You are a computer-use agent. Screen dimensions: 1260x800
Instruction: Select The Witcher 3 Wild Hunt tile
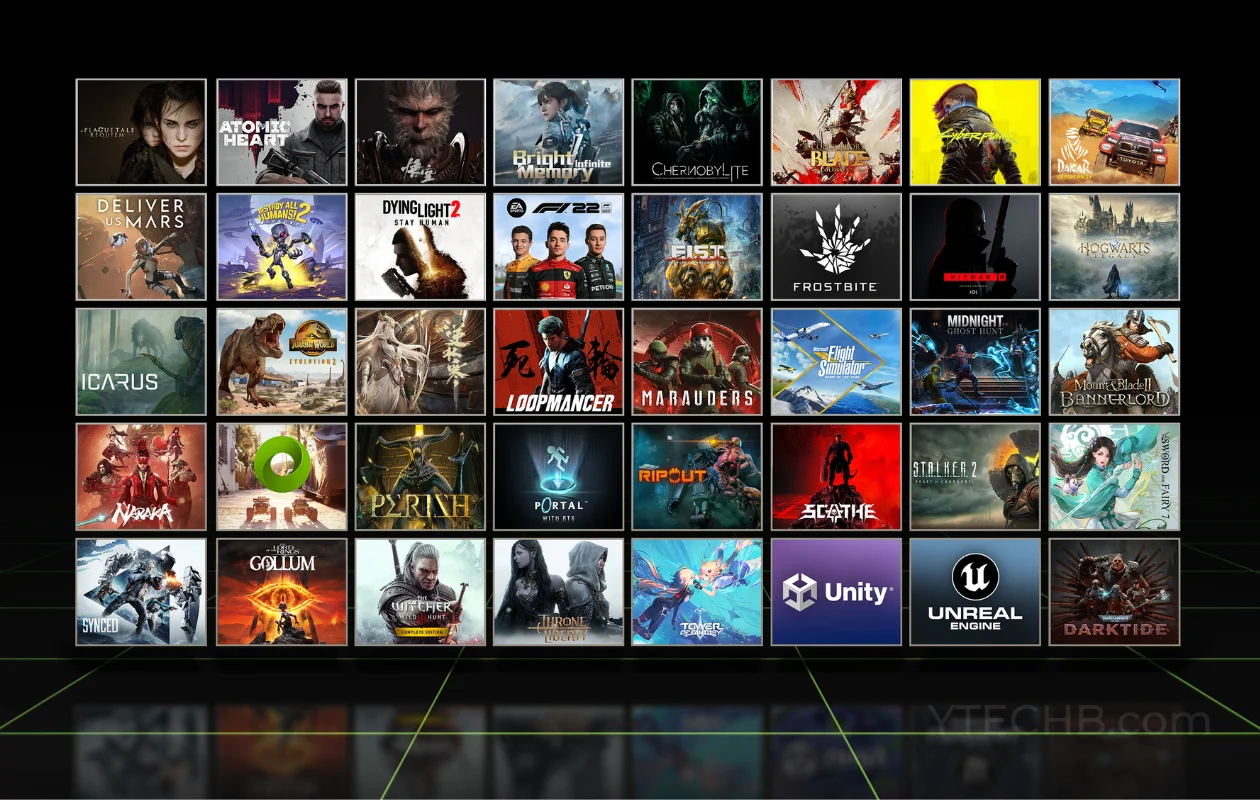(x=420, y=592)
